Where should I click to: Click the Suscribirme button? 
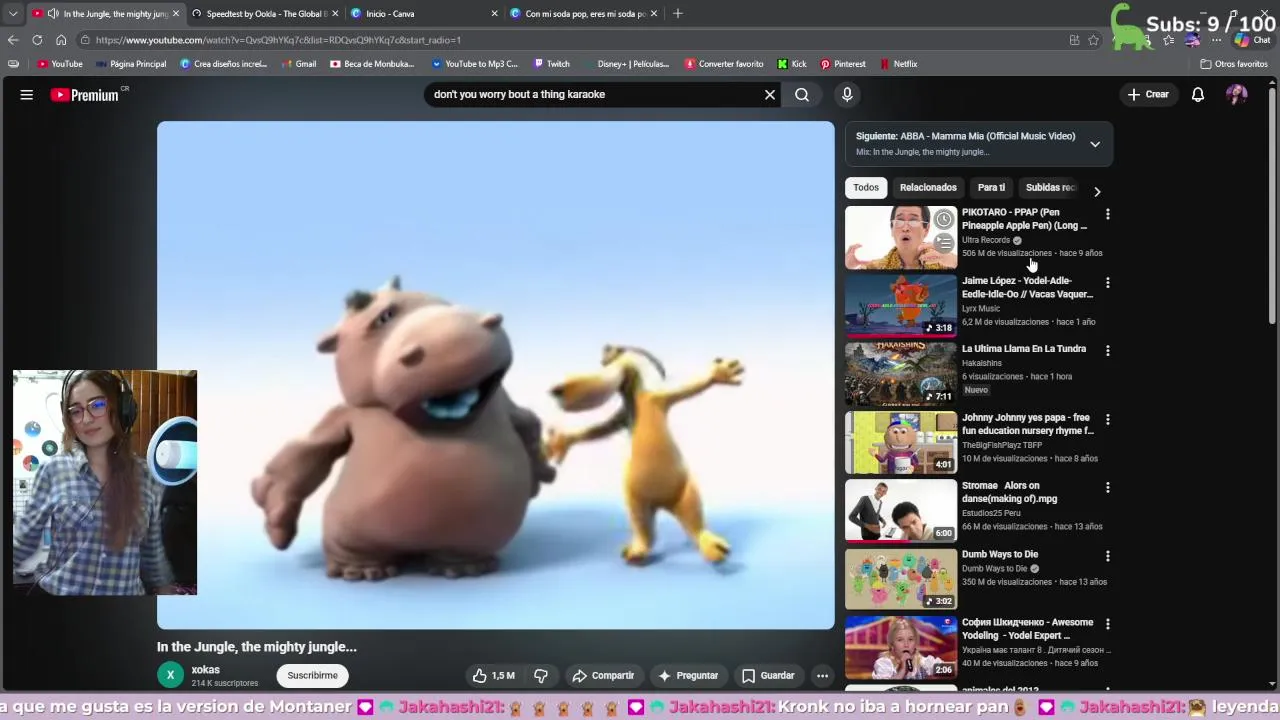(x=312, y=675)
